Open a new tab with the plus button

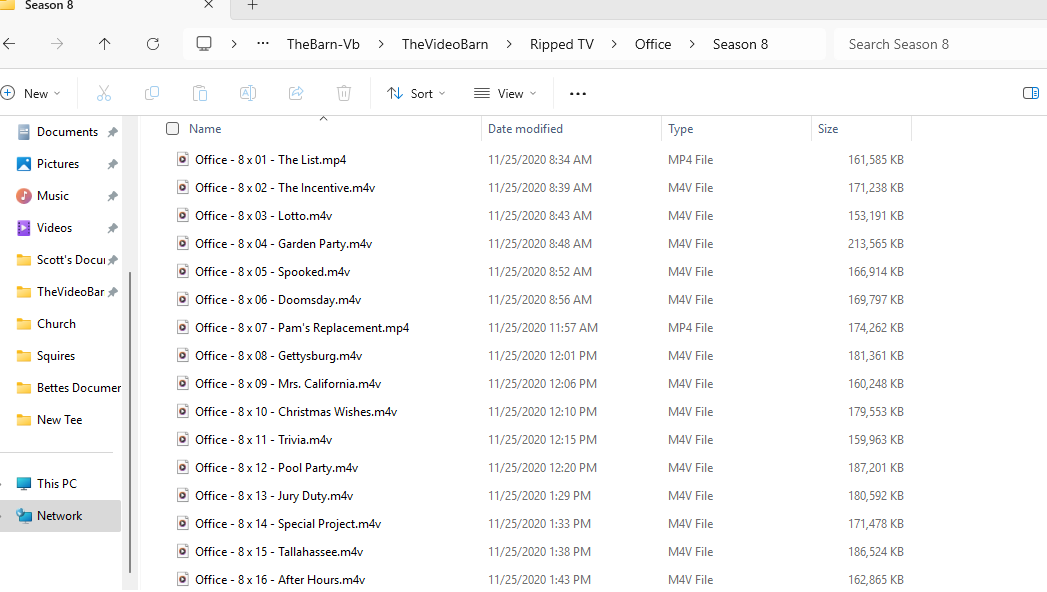point(252,5)
